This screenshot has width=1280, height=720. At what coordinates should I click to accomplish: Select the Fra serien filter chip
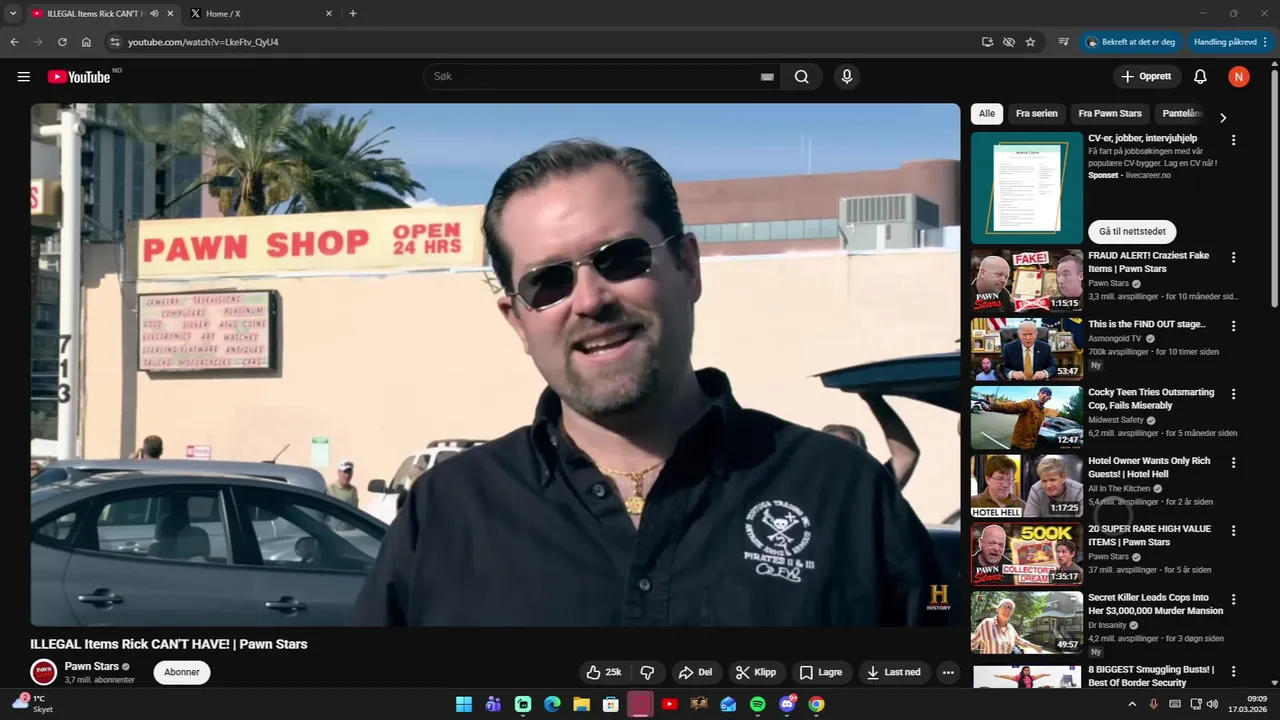(1037, 113)
